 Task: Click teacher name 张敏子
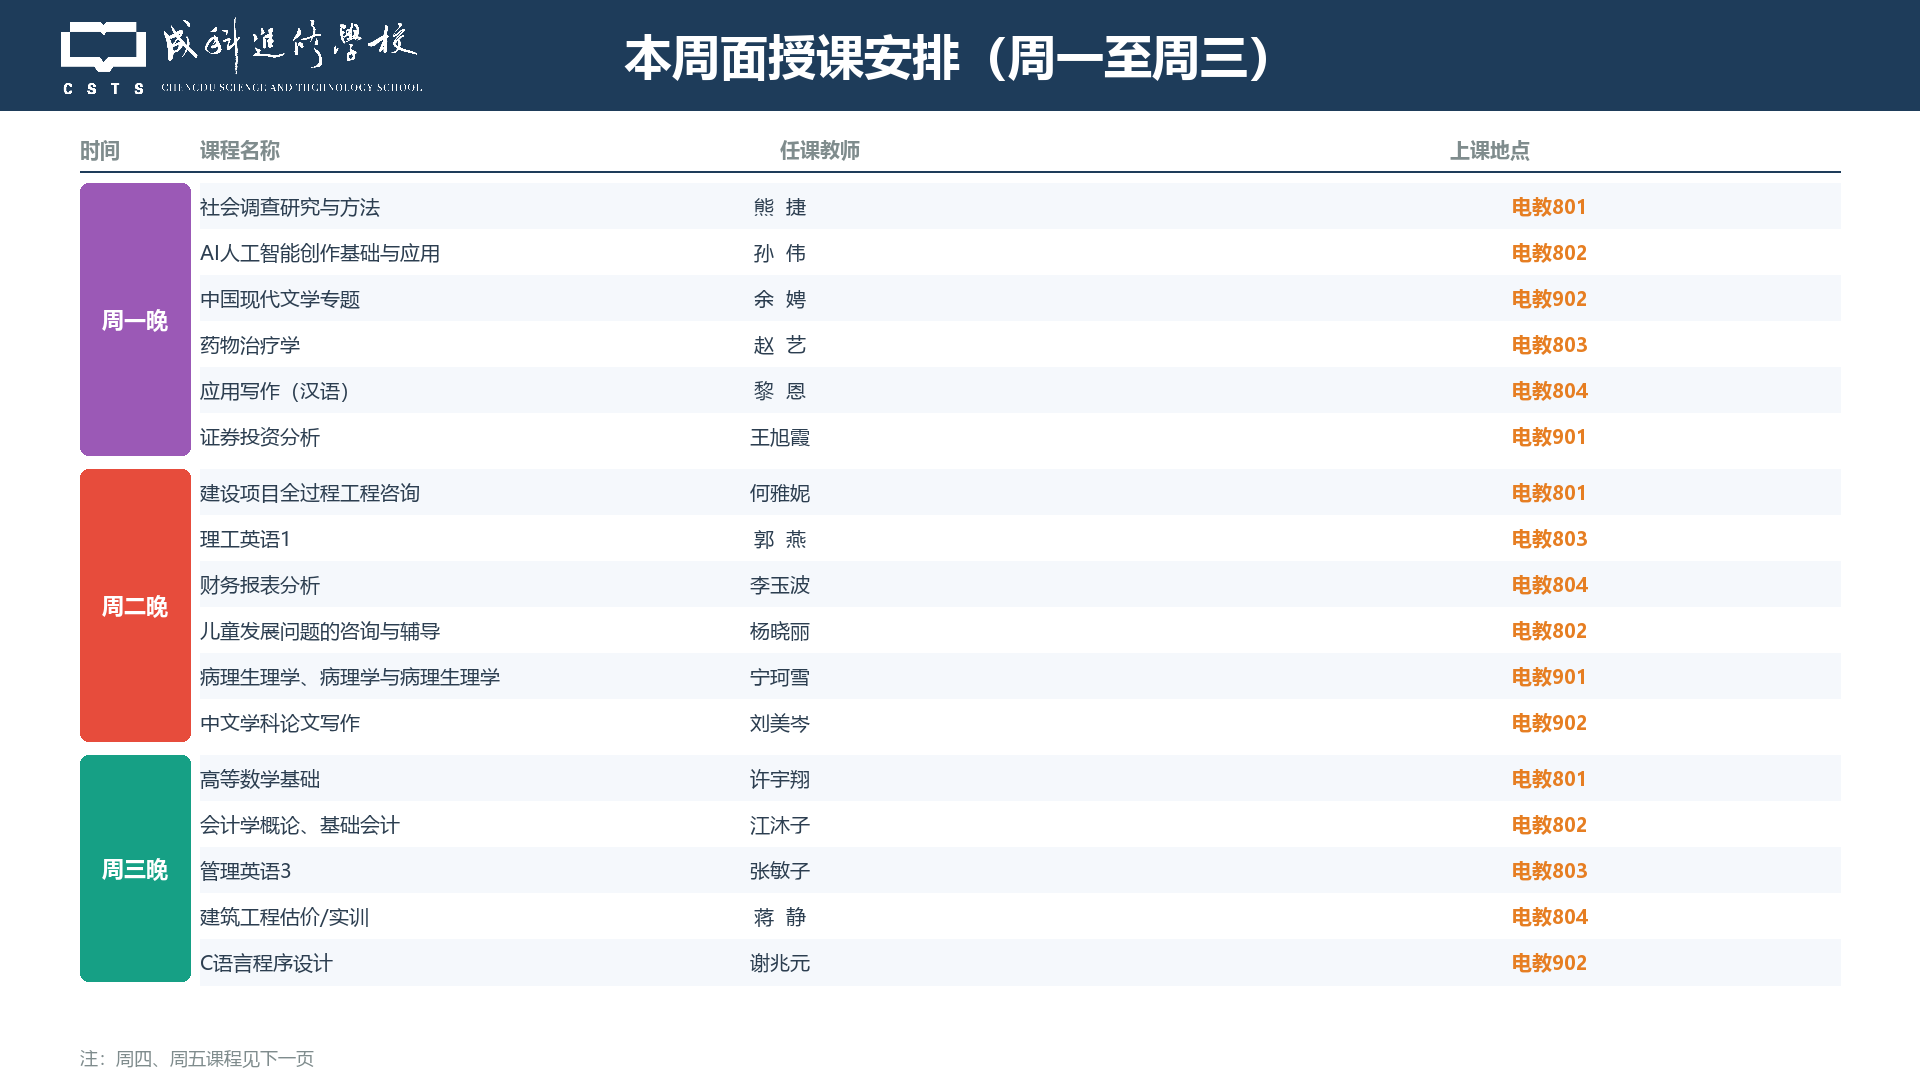click(x=780, y=871)
